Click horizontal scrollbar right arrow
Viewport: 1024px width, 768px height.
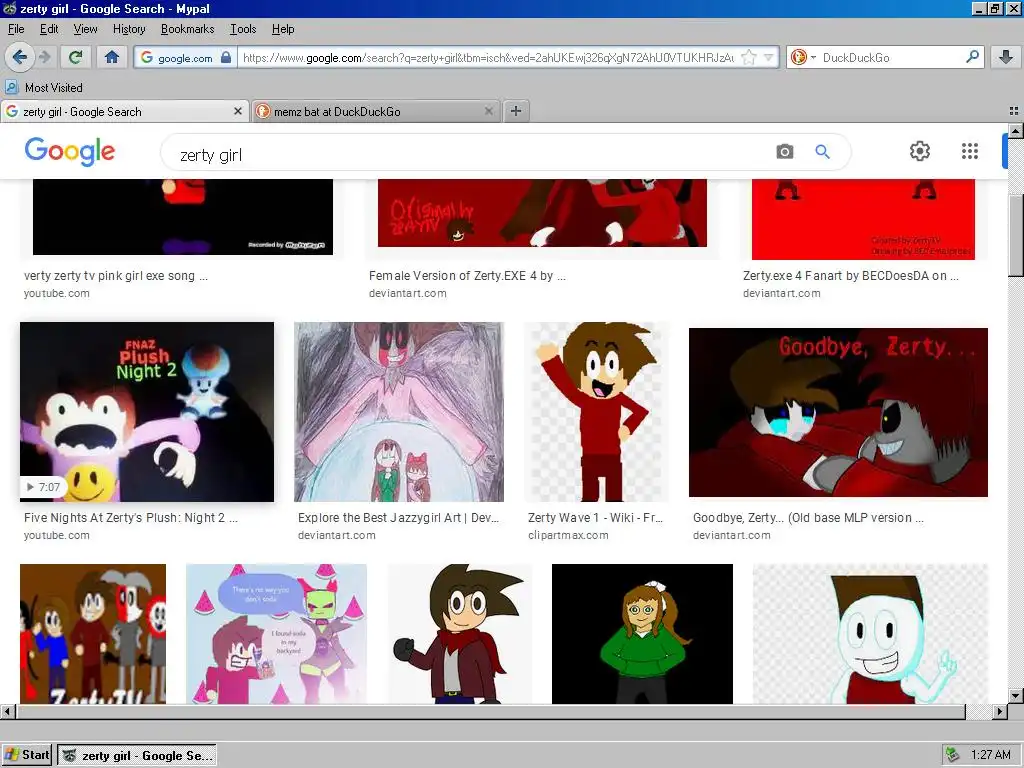point(1000,711)
